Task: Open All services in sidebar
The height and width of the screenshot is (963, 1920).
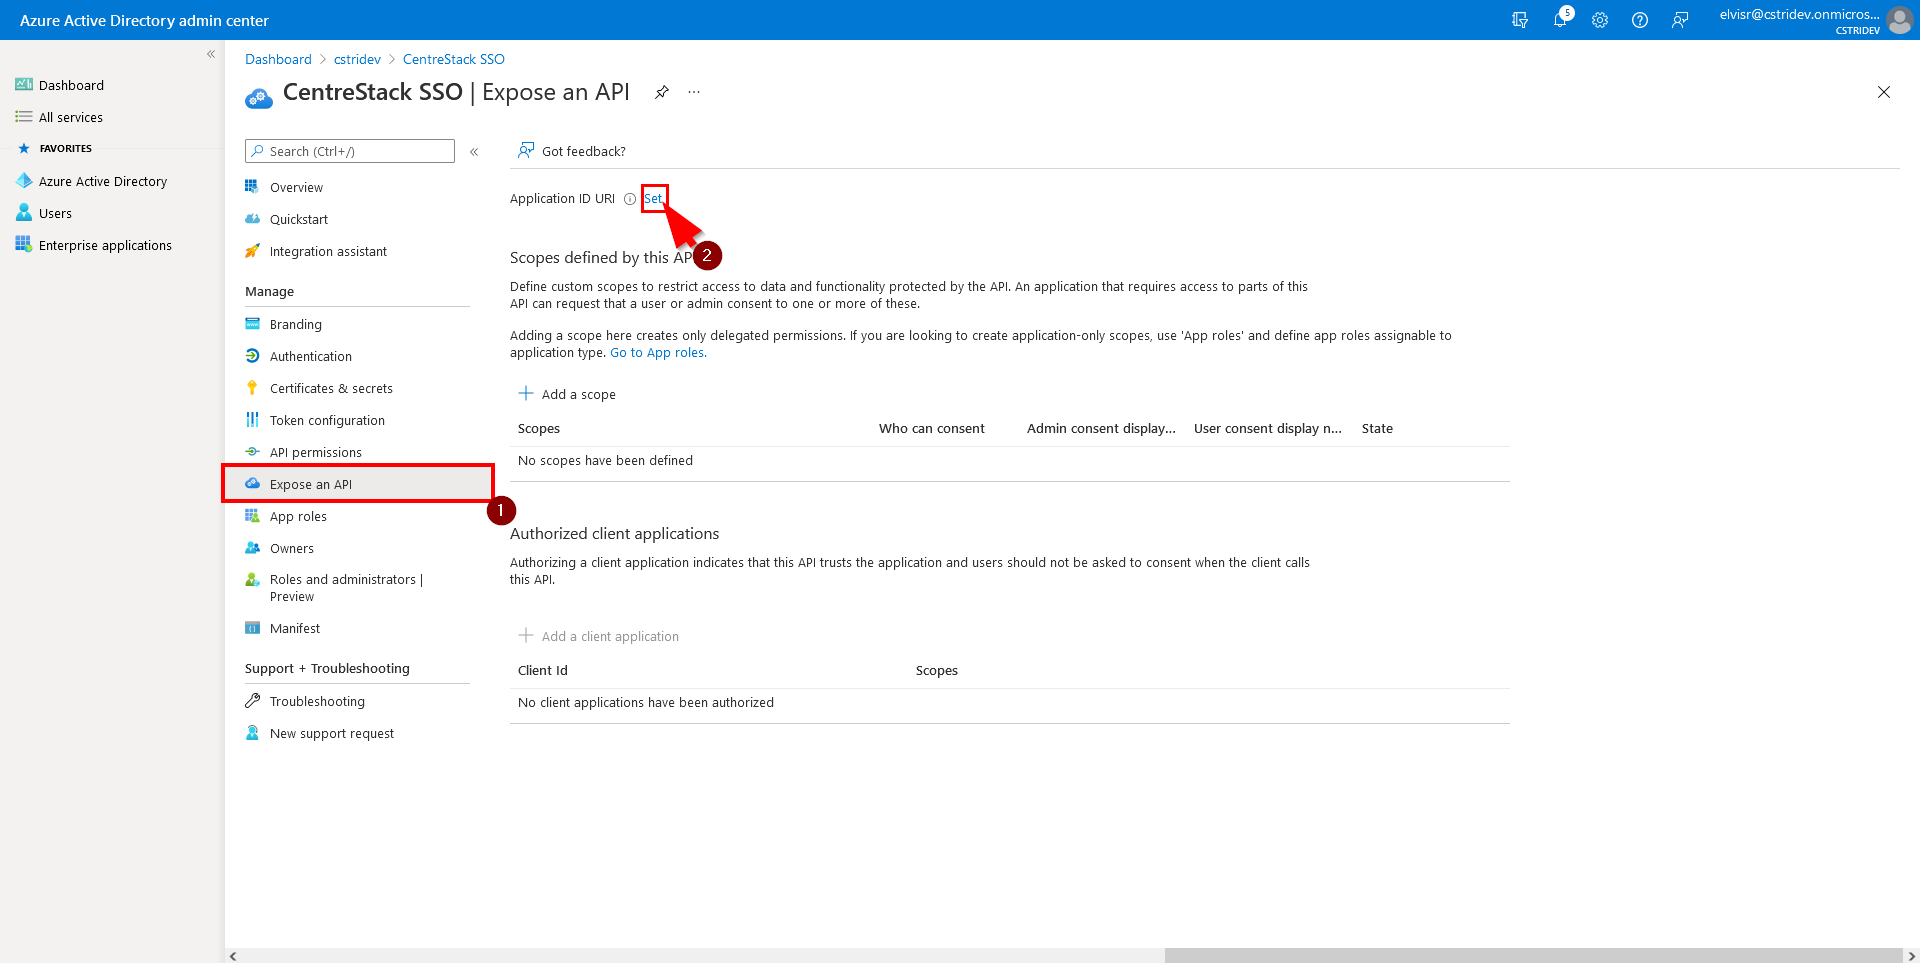Action: [70, 117]
